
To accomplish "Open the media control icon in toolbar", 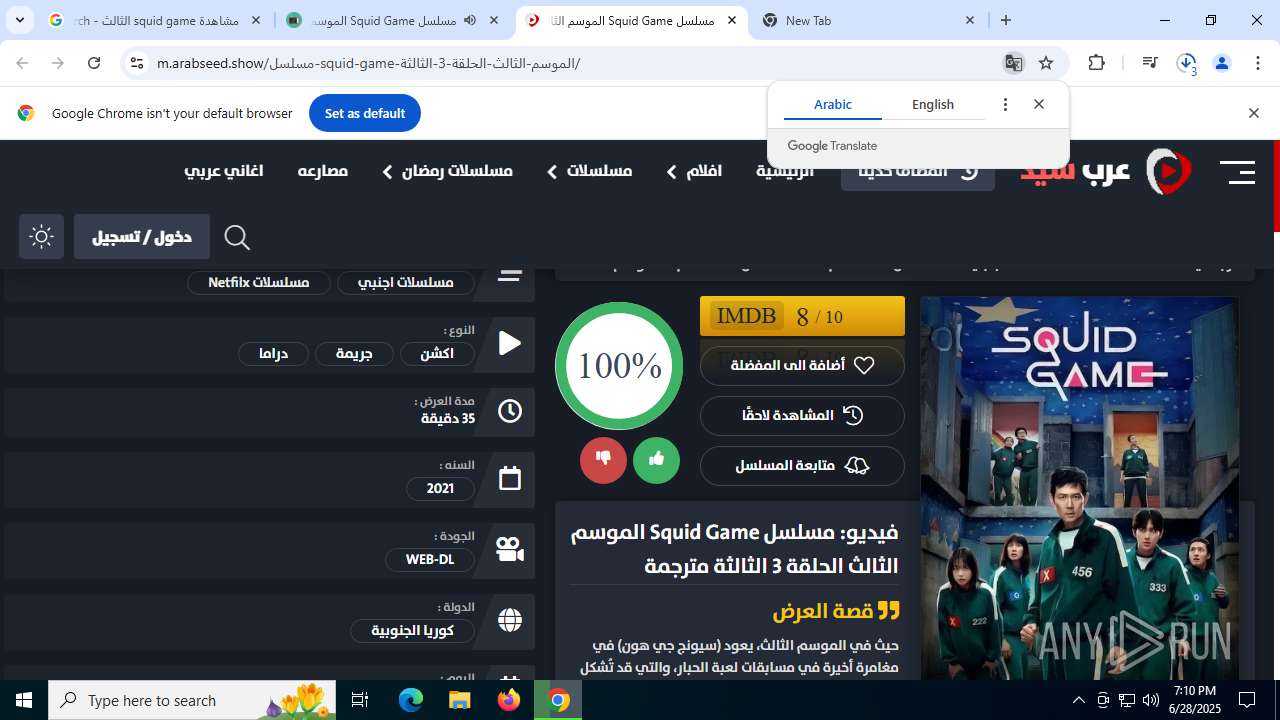I will tap(1150, 63).
